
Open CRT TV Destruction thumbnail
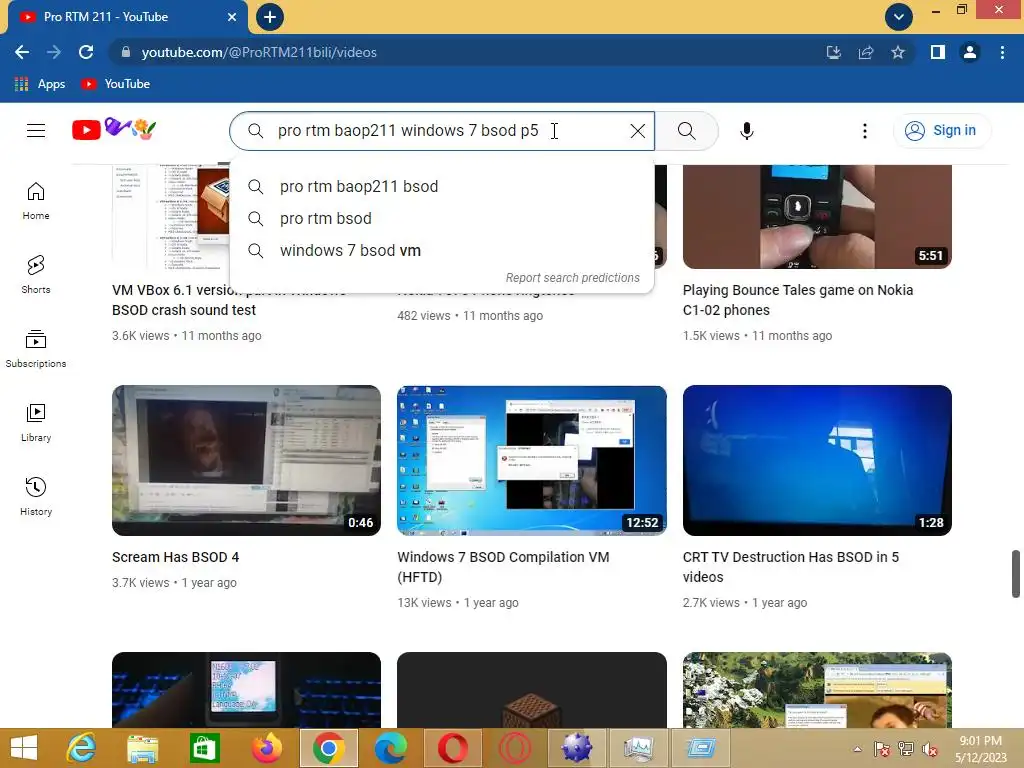coord(817,460)
